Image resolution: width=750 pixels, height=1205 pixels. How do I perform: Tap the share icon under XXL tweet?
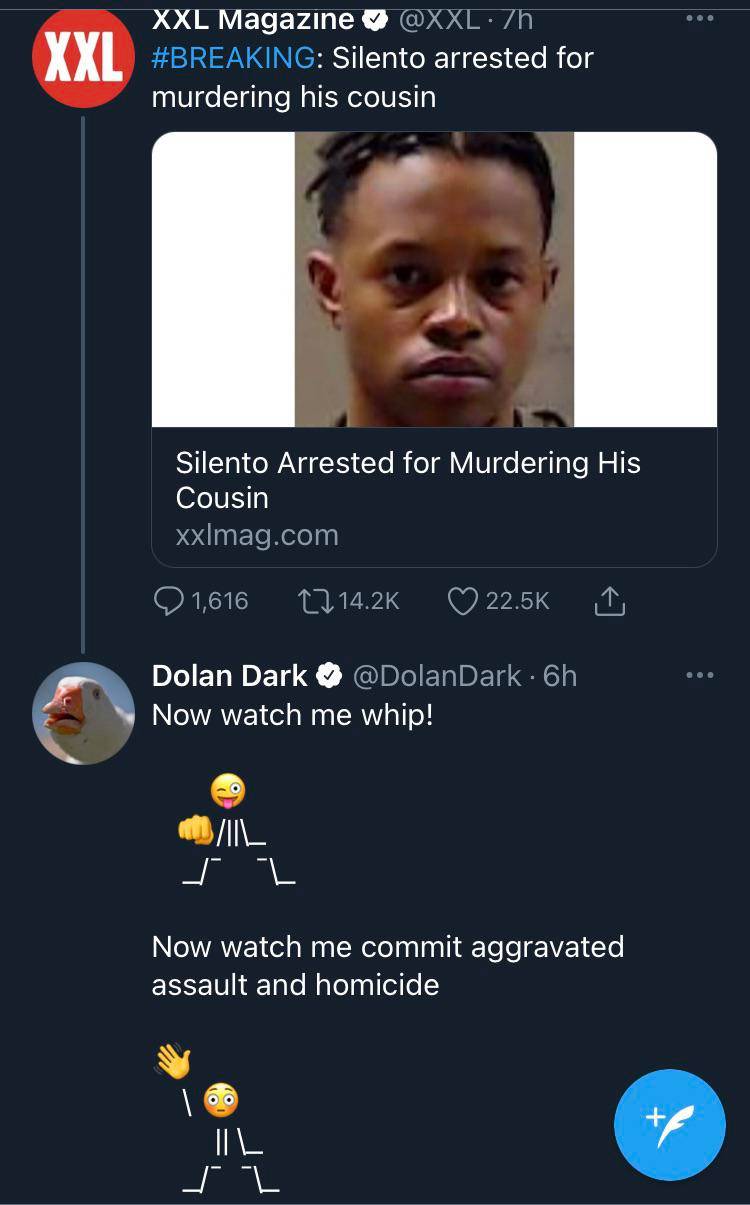tap(609, 600)
